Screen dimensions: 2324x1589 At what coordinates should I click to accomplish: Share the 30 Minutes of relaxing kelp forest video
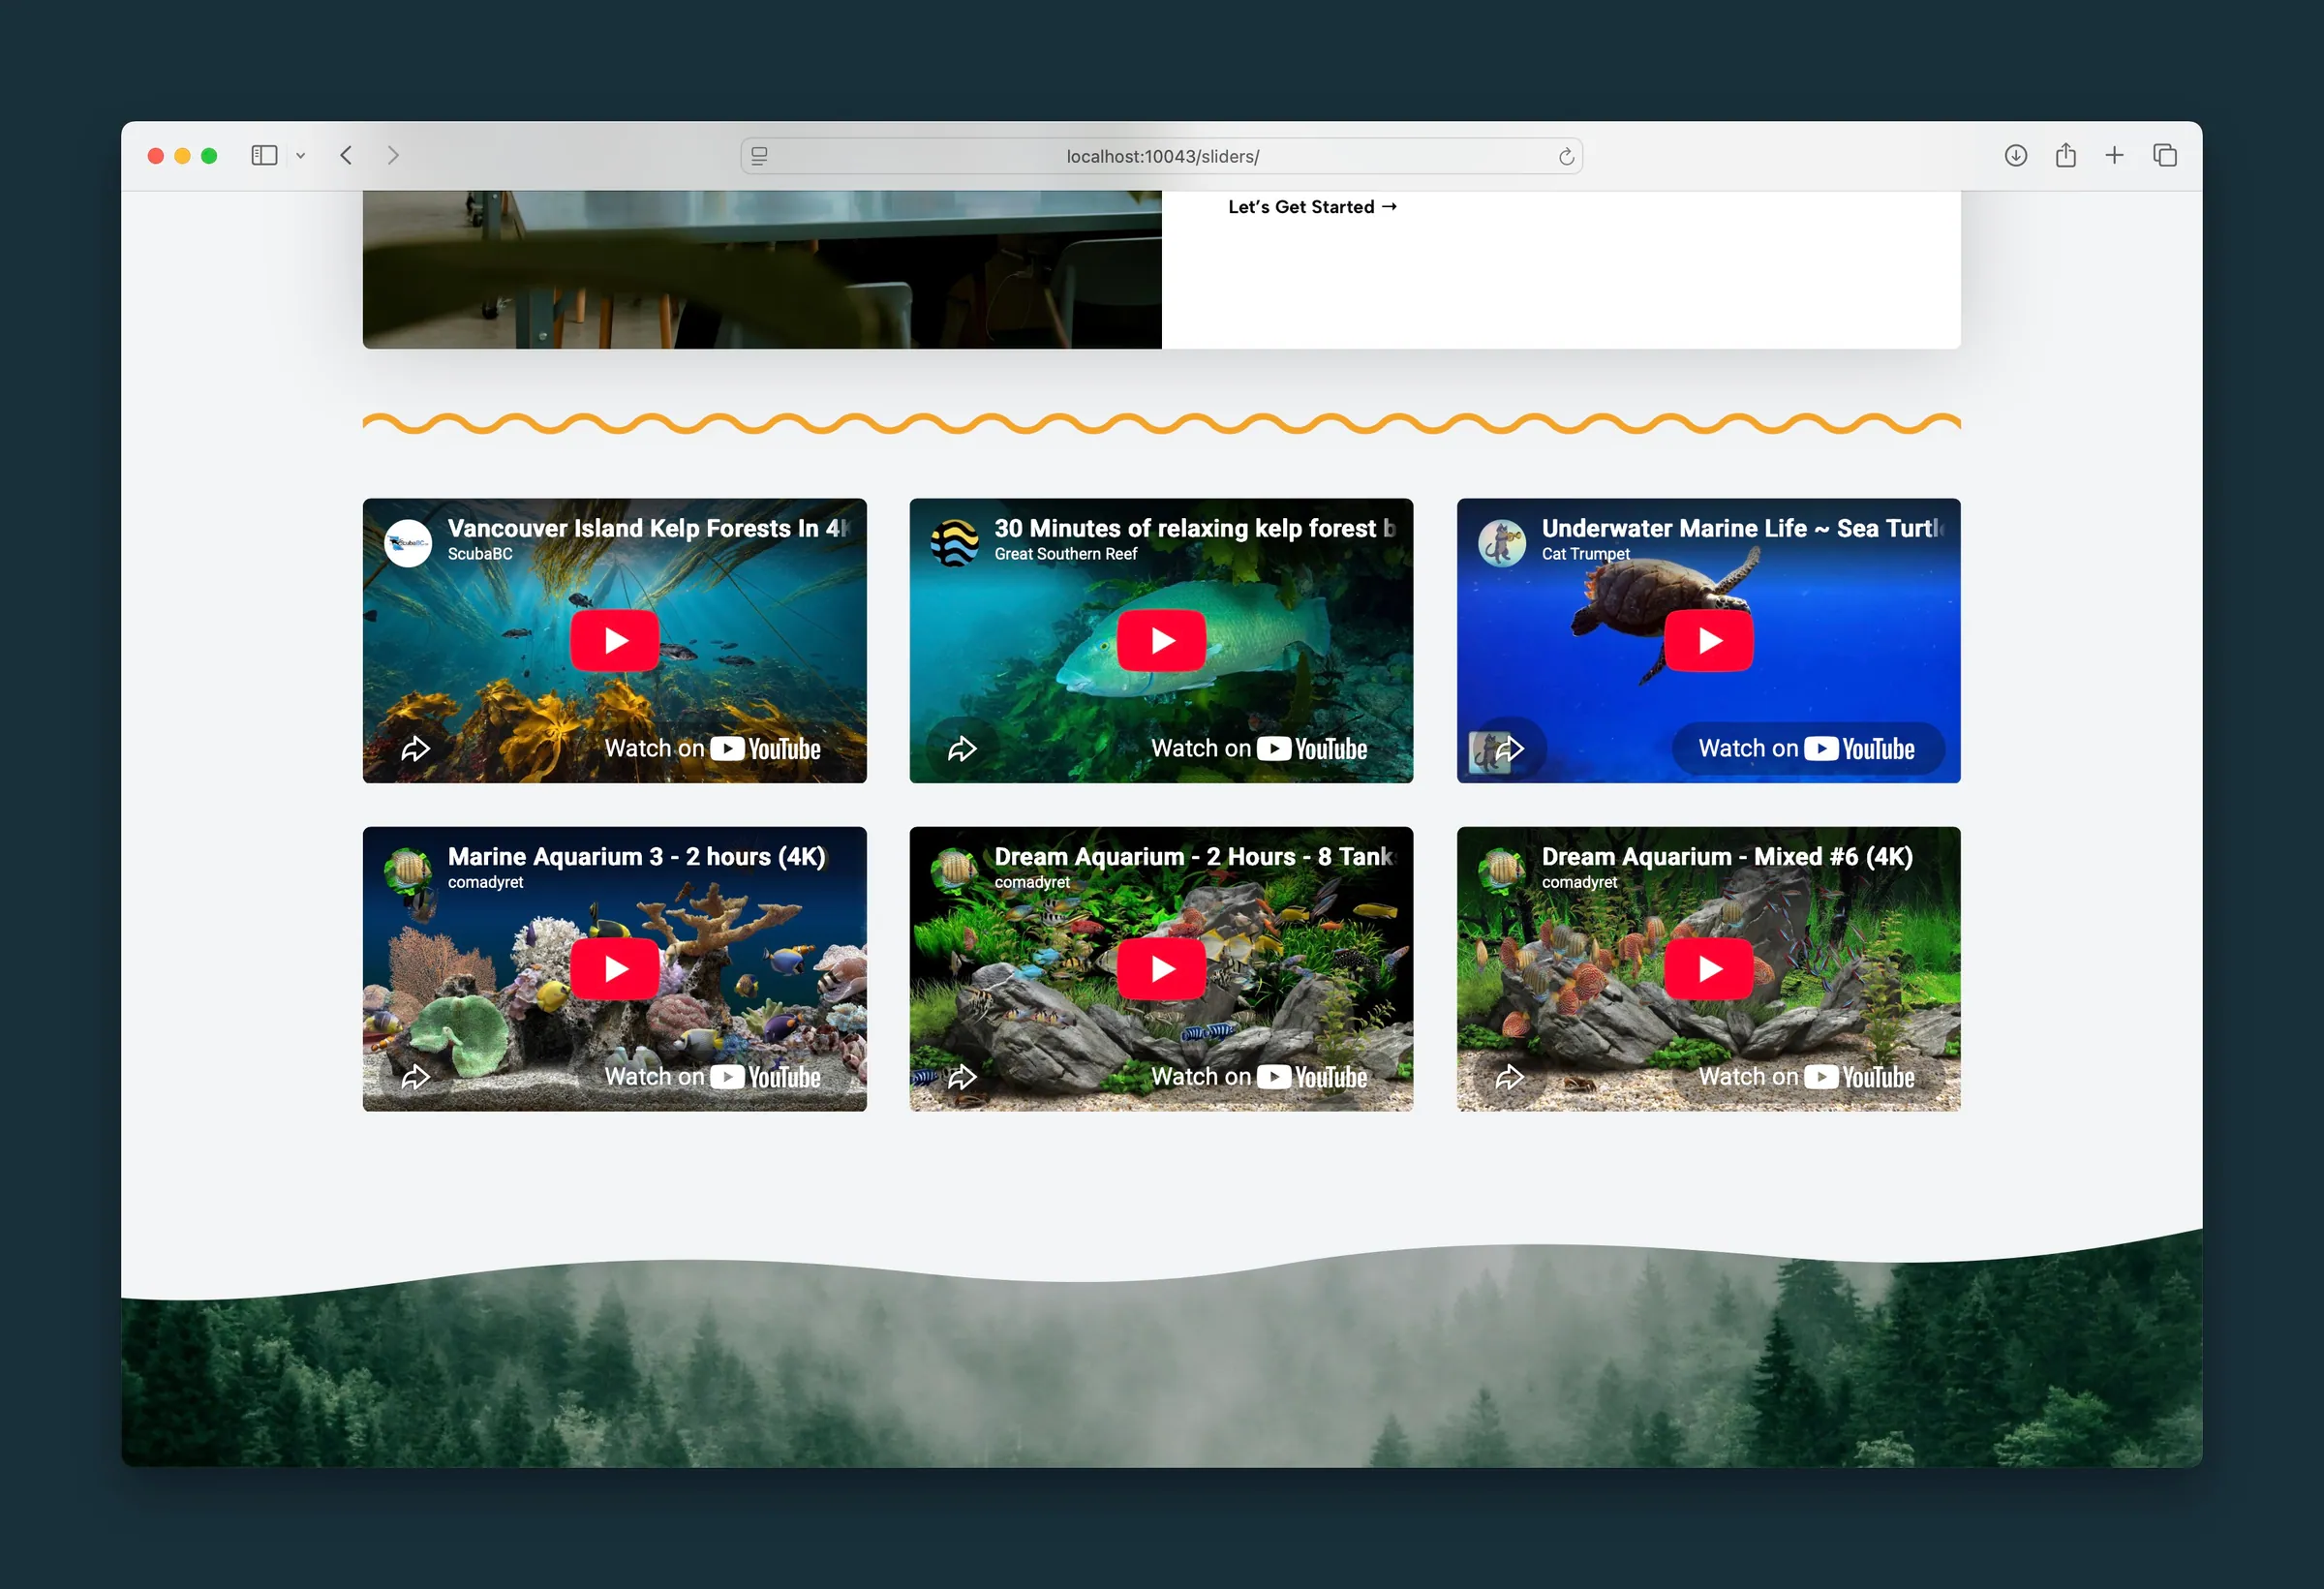click(x=962, y=748)
